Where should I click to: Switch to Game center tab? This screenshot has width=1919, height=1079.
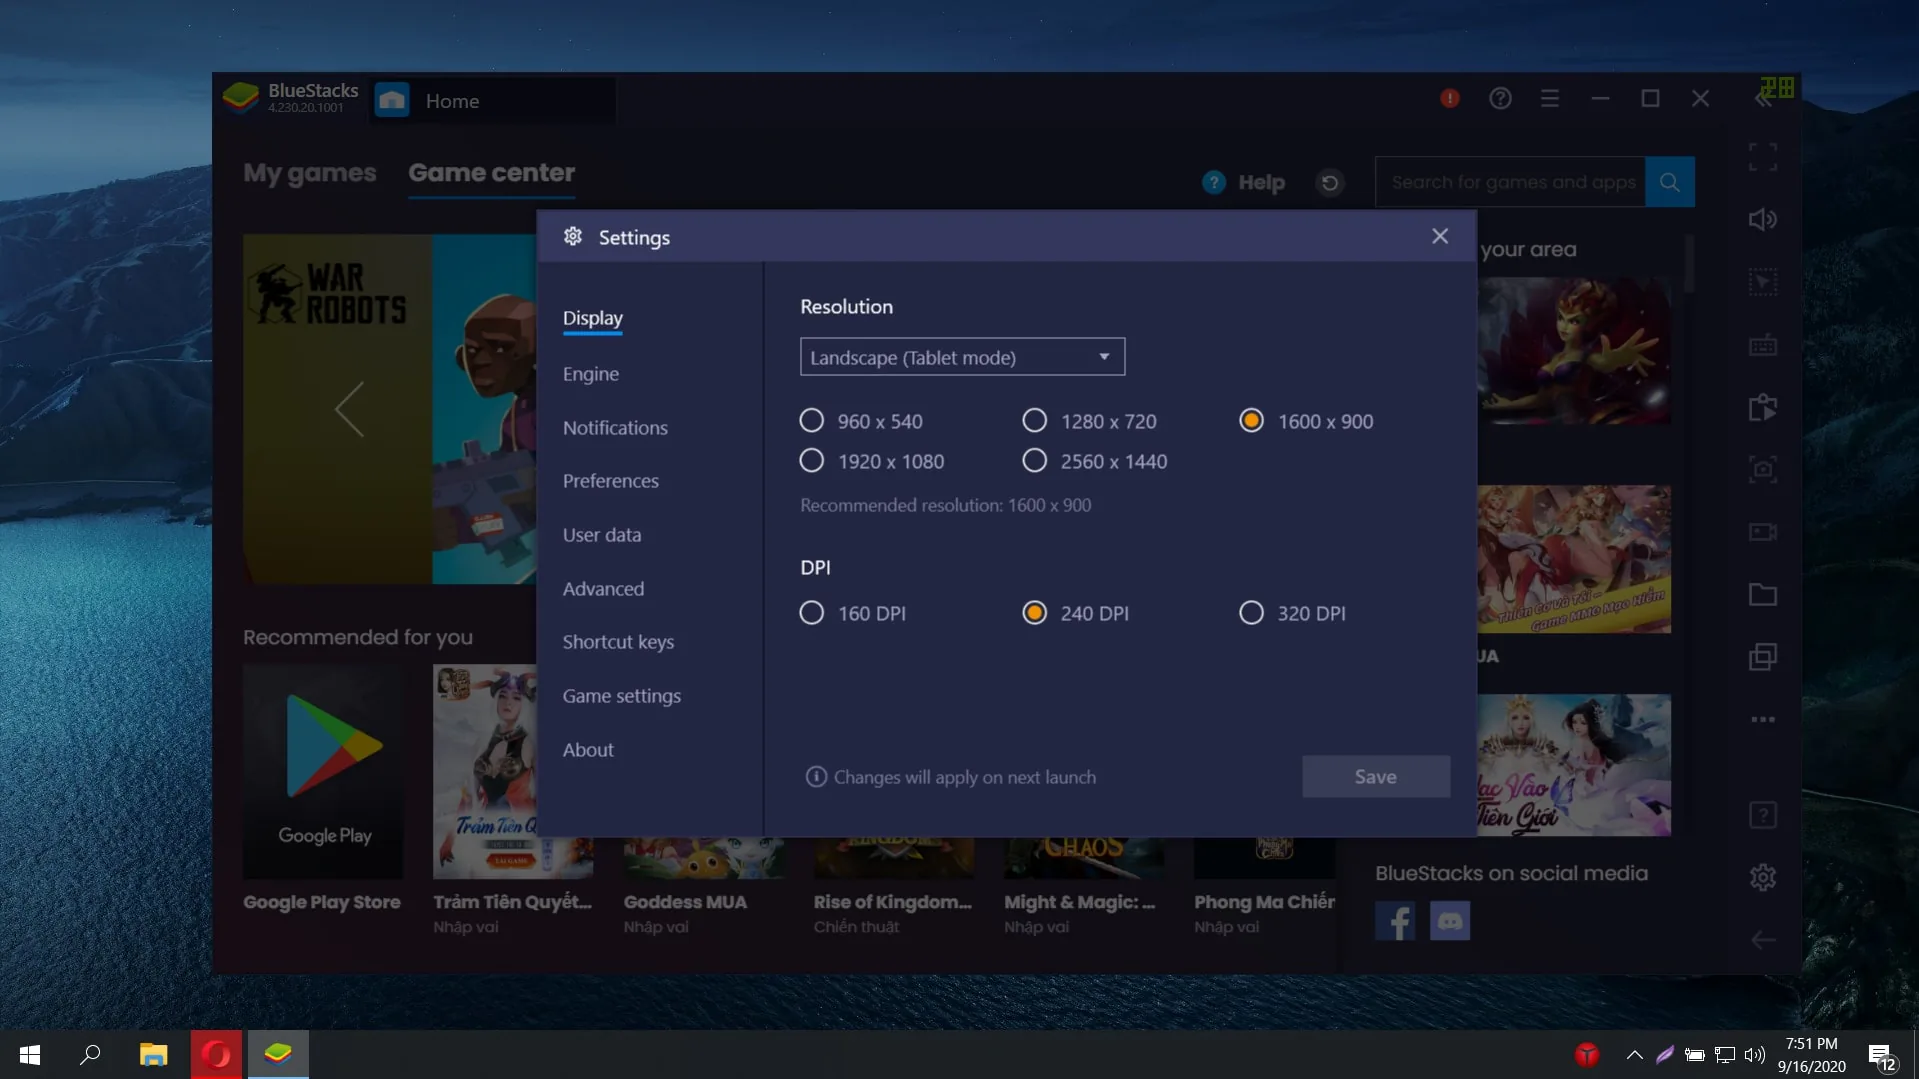[491, 173]
